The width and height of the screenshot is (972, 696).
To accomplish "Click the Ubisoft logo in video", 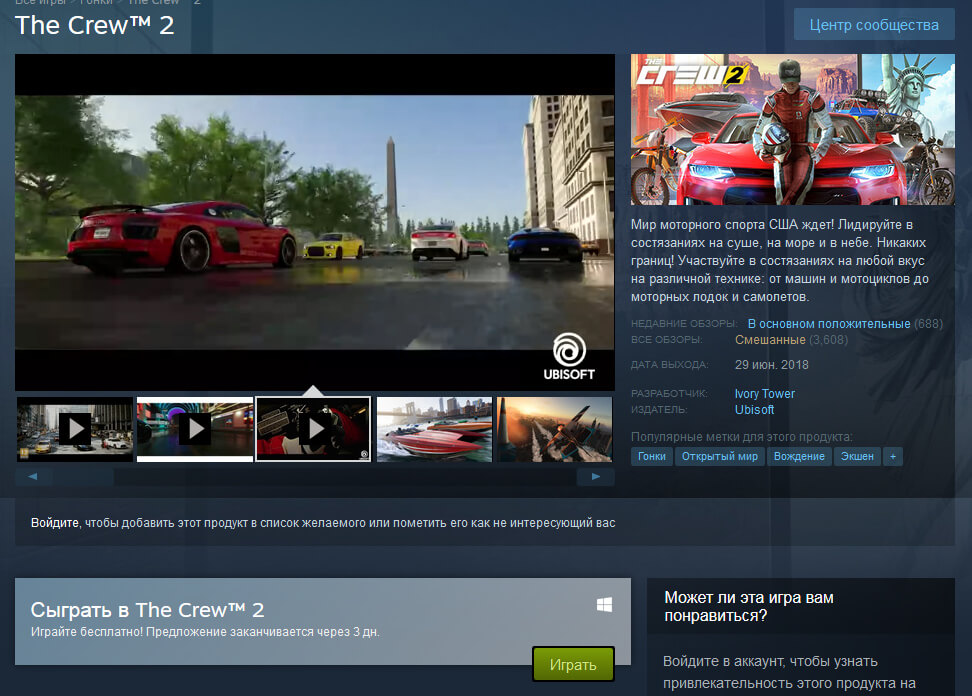I will (x=569, y=356).
